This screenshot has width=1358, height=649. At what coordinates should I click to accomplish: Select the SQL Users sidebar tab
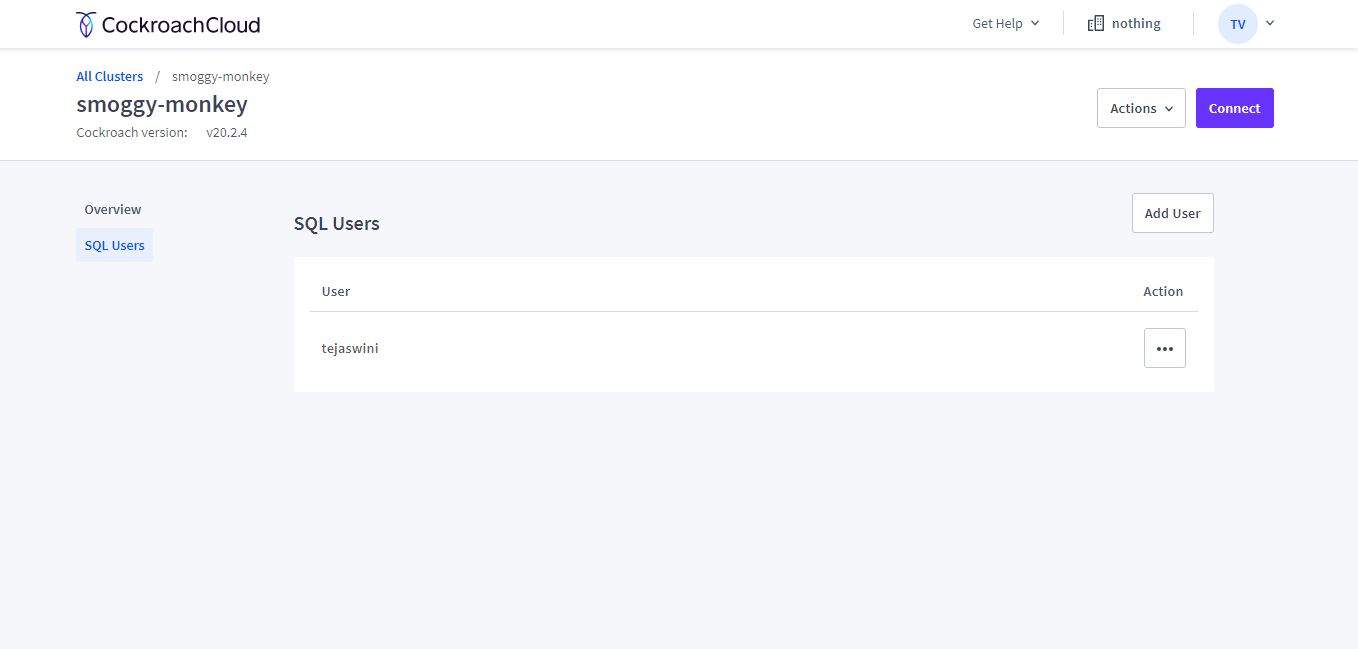114,245
